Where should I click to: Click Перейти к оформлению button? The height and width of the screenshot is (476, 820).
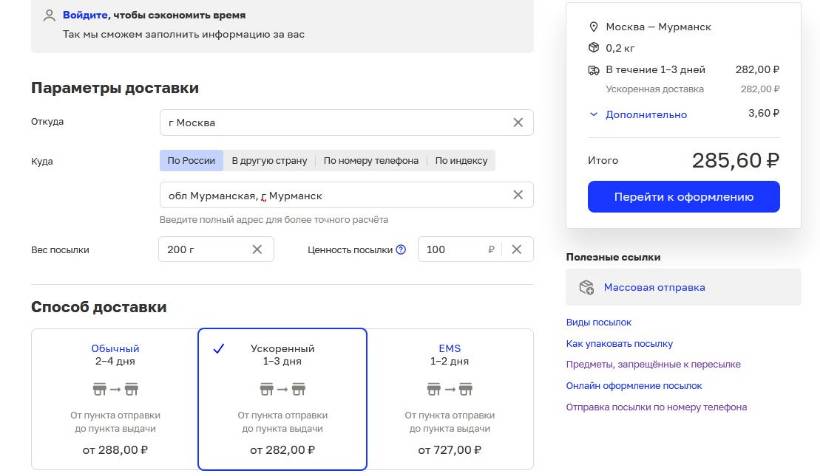point(684,197)
